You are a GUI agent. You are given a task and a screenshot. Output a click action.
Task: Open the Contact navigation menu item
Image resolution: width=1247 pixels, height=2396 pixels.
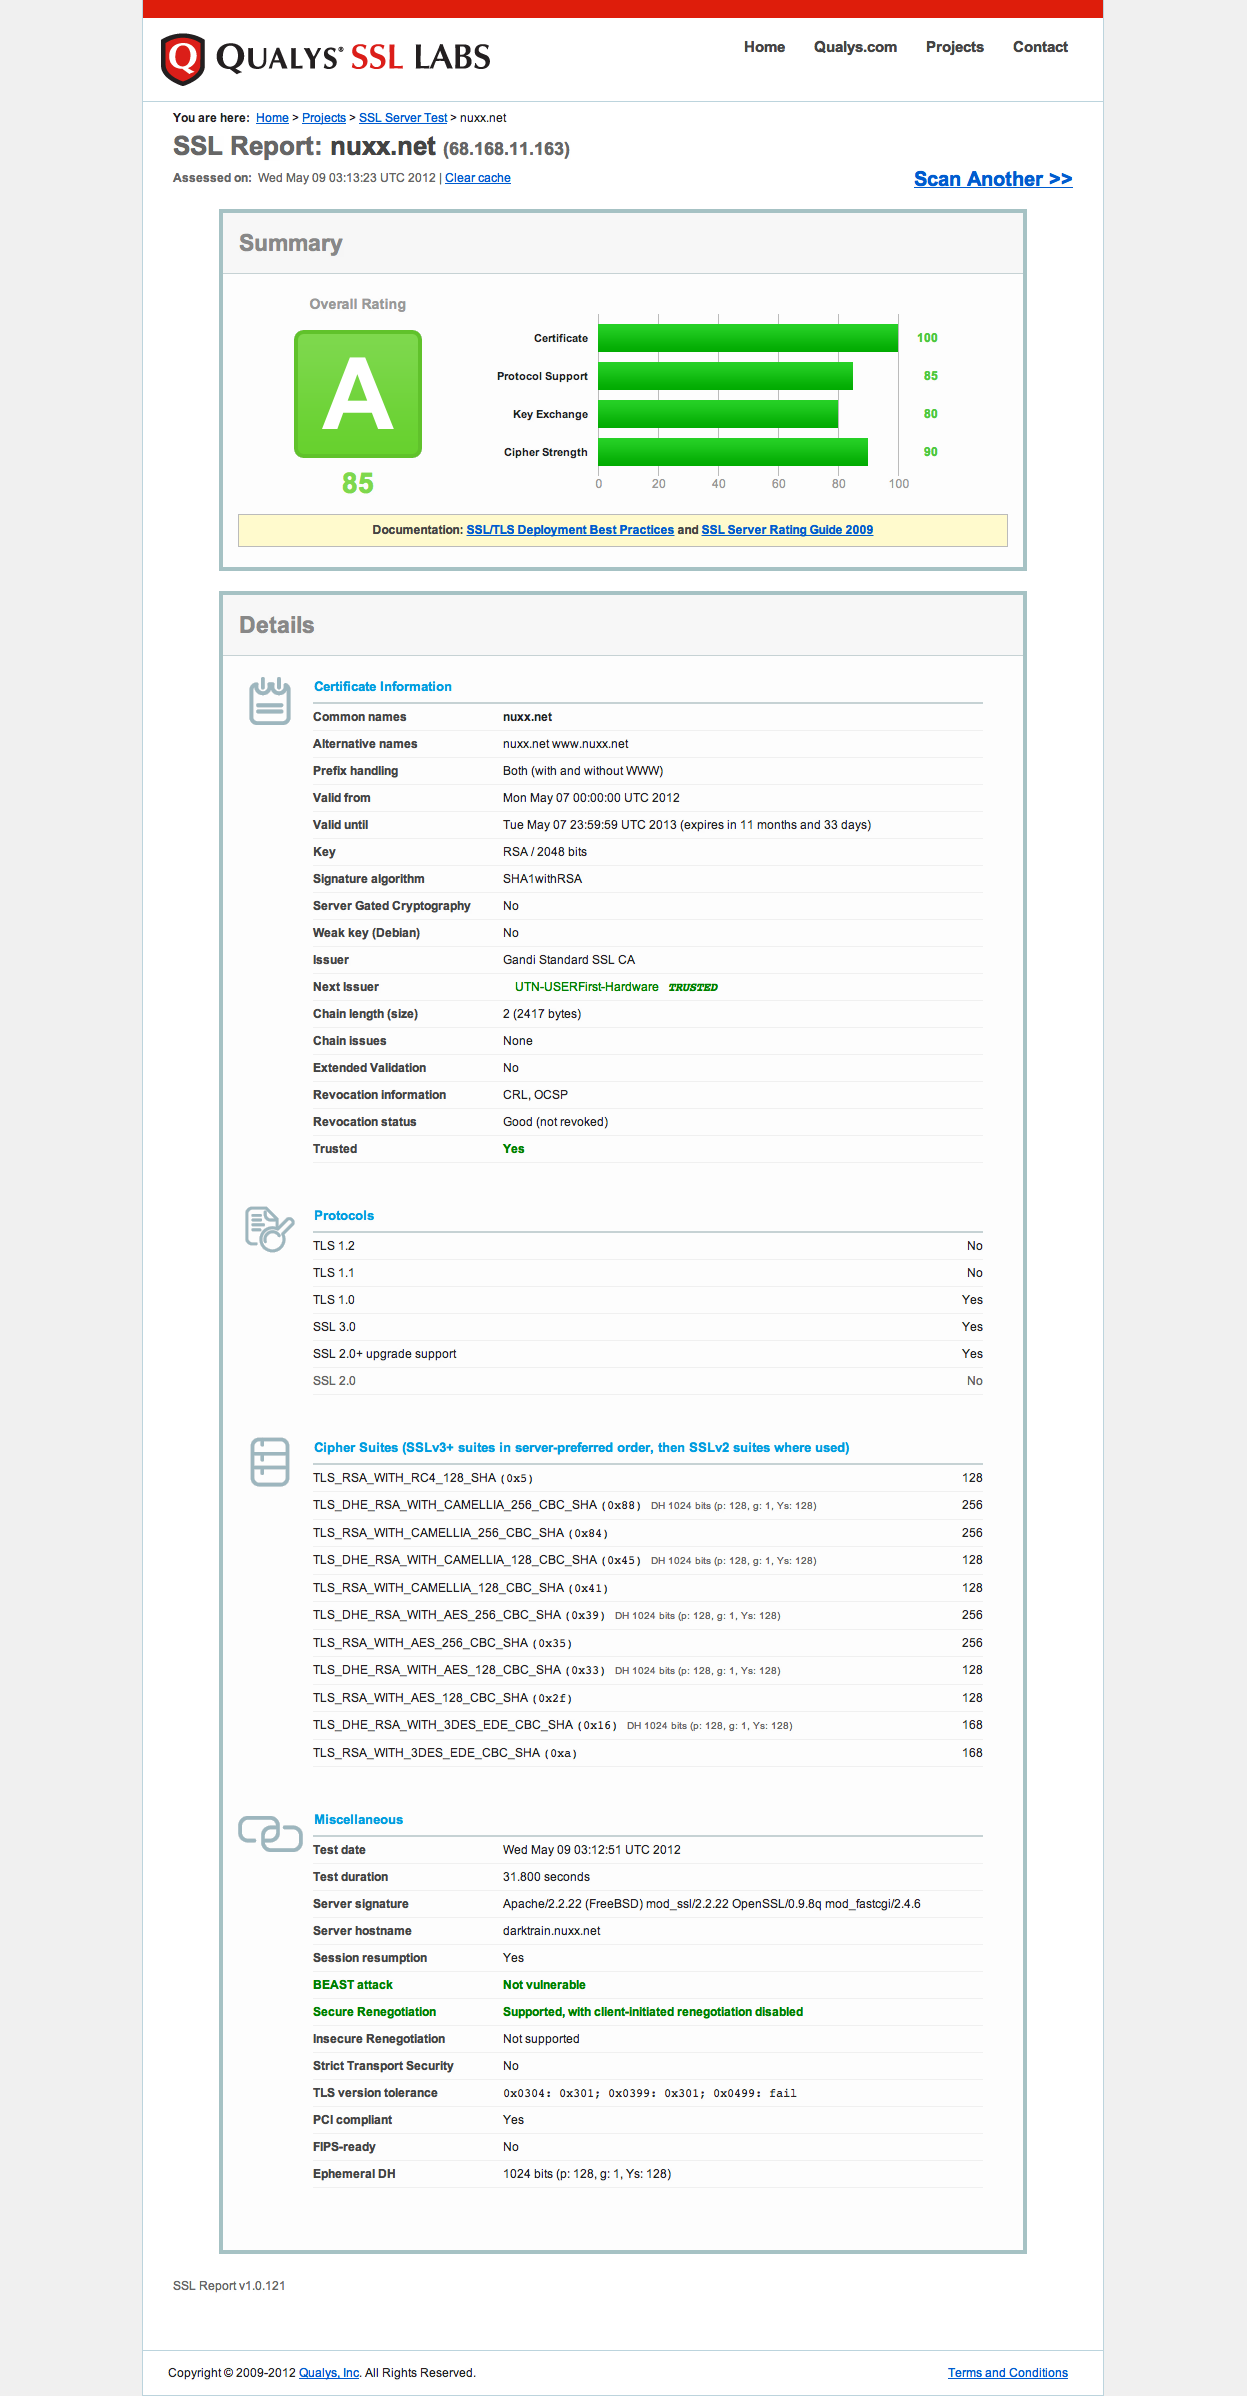tap(1040, 47)
